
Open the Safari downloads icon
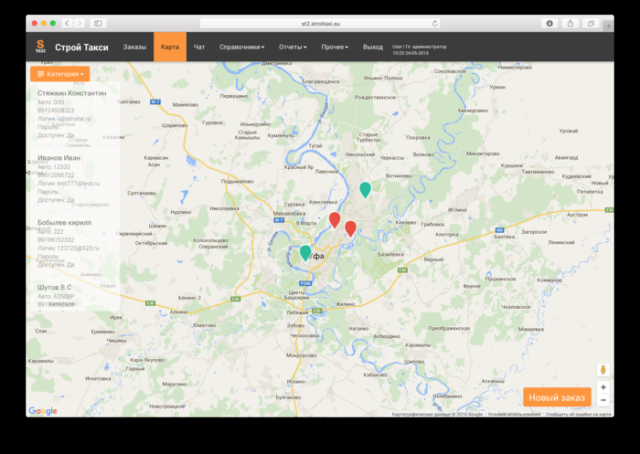[550, 23]
